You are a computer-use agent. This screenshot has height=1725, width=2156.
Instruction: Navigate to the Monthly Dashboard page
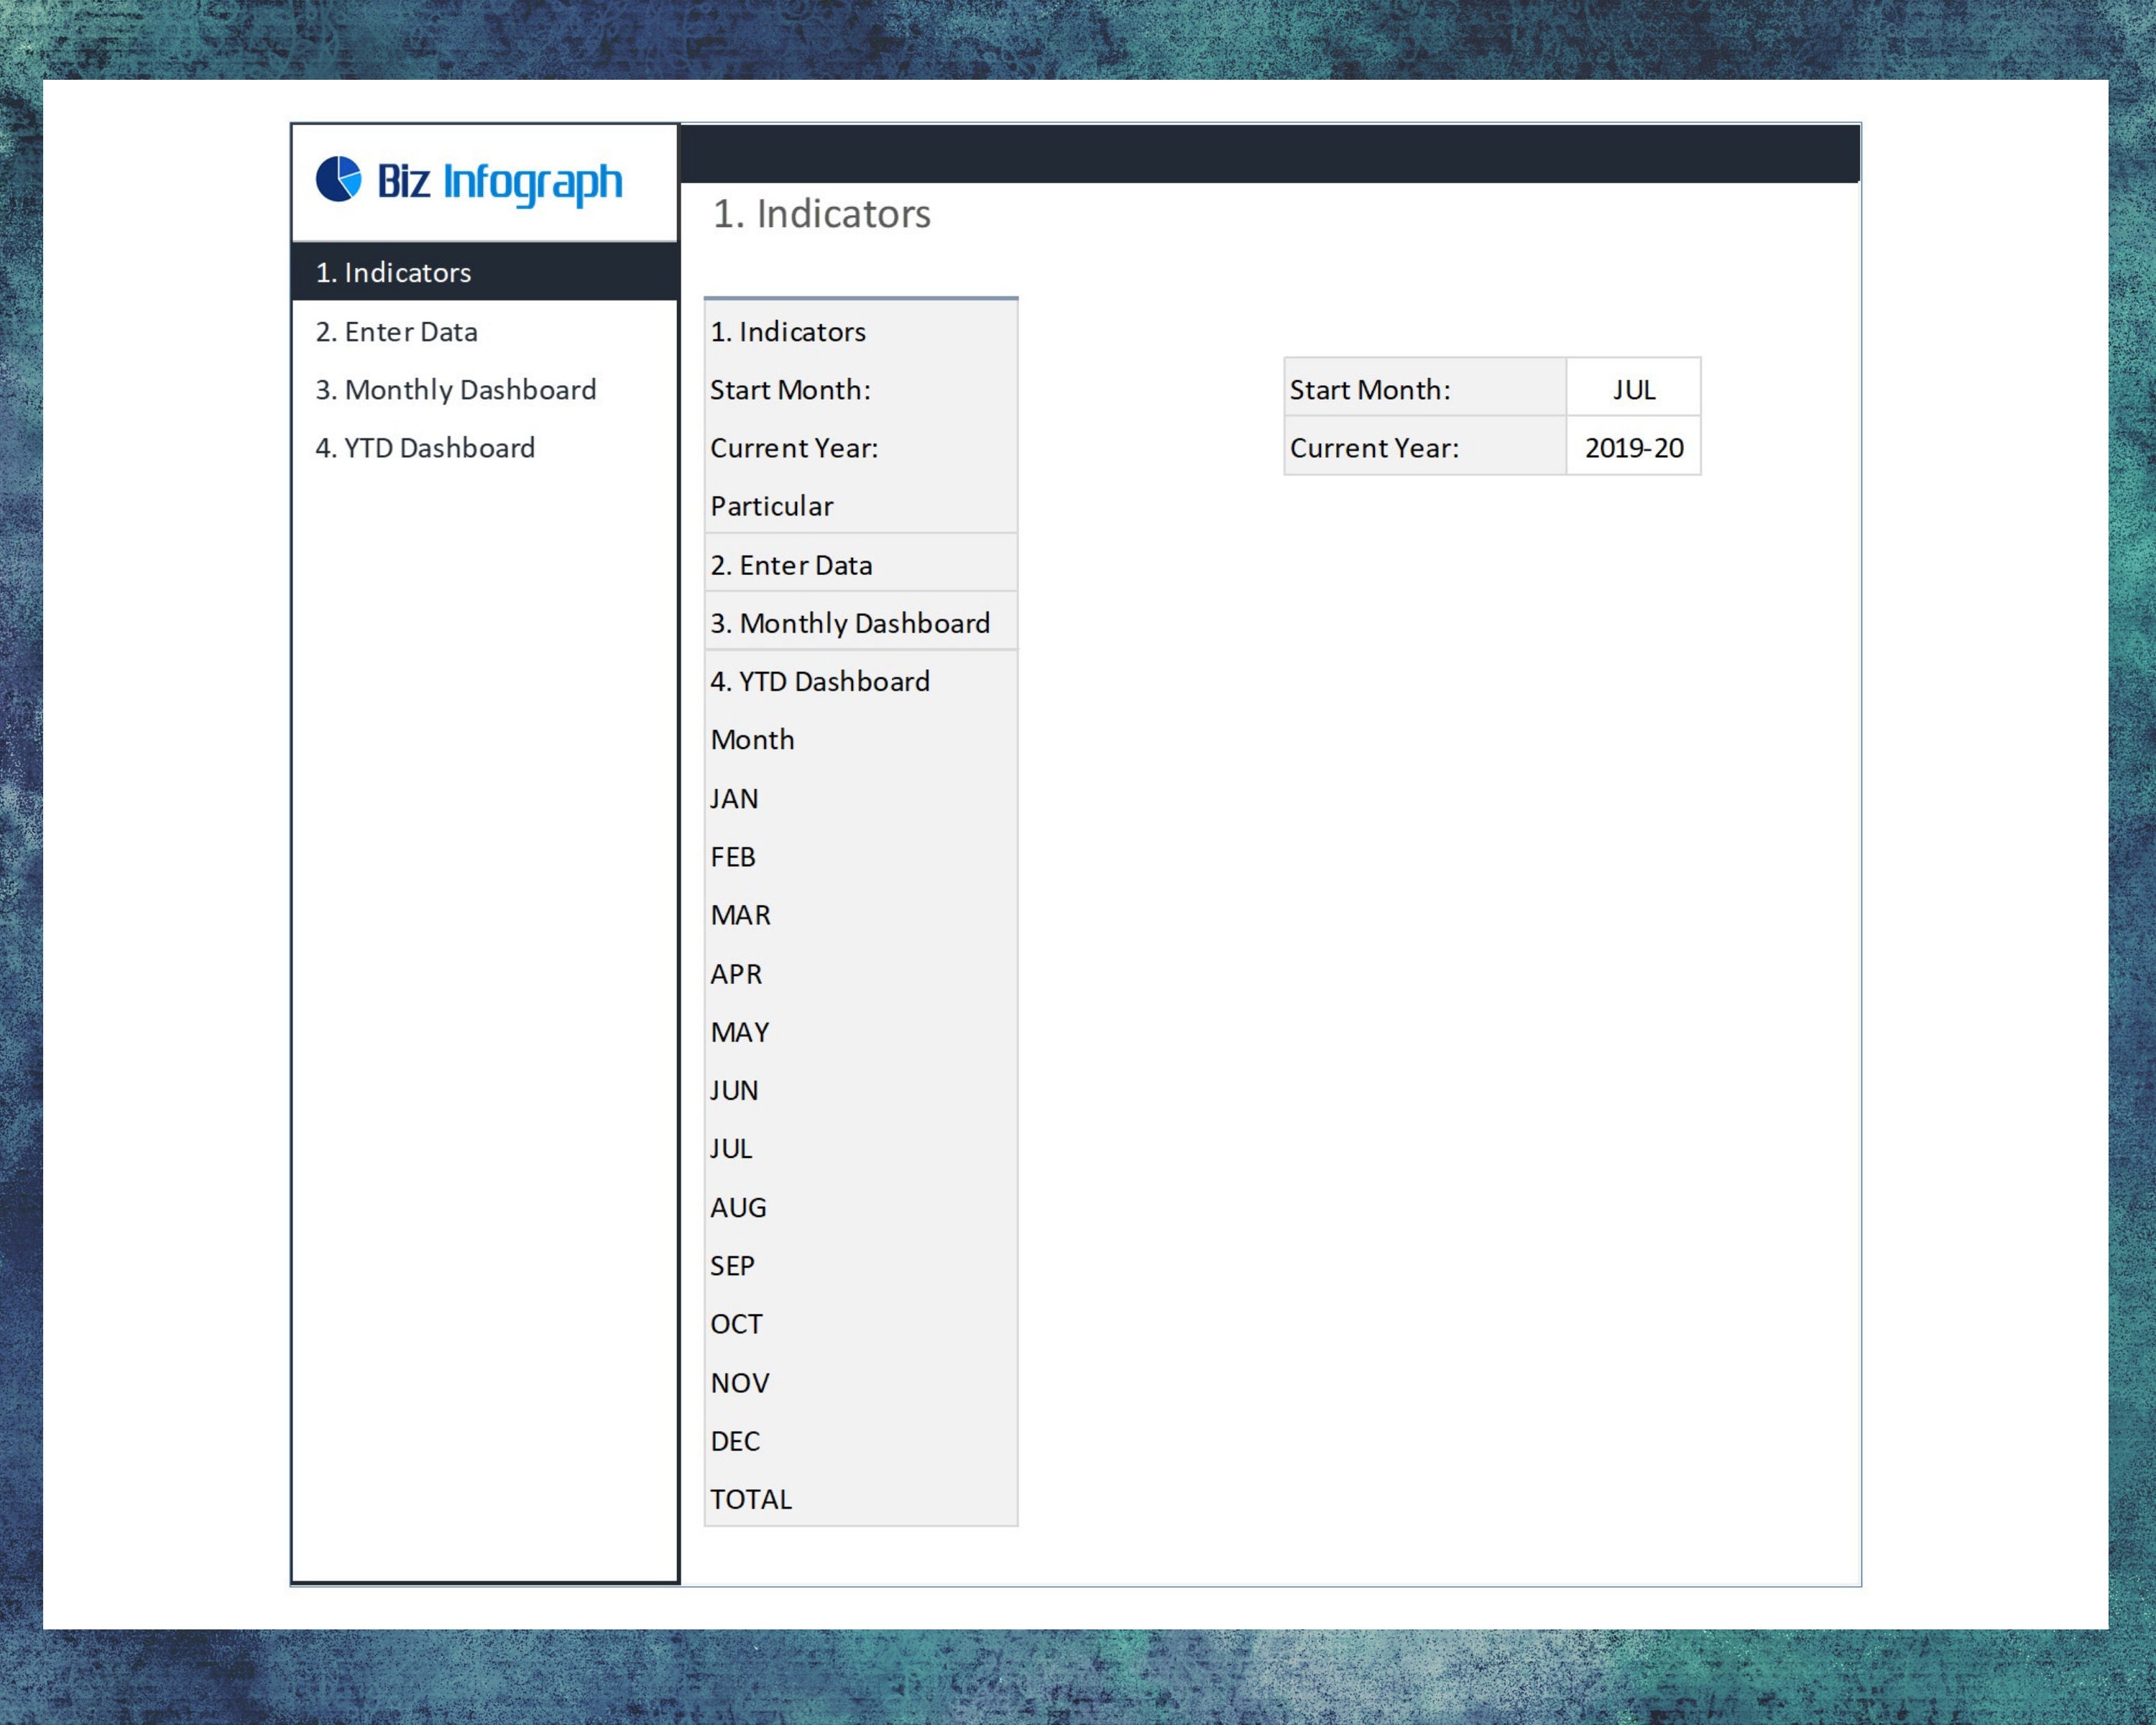(456, 389)
